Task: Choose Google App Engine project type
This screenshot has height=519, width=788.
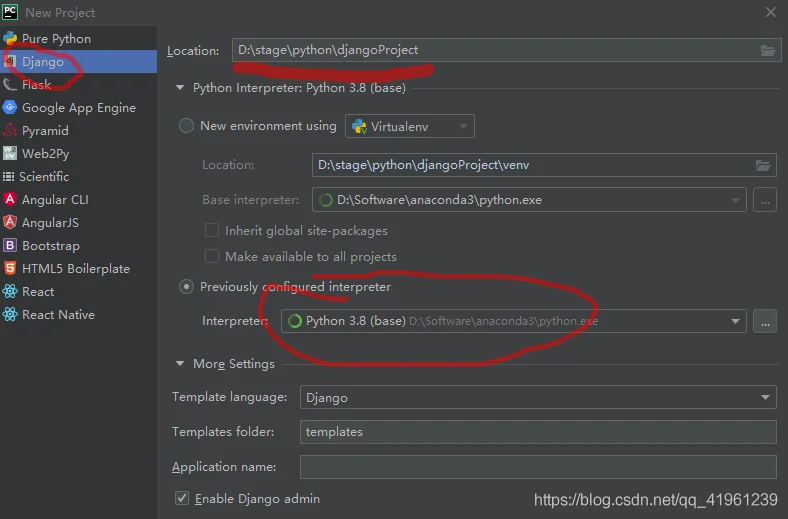Action: pos(78,108)
